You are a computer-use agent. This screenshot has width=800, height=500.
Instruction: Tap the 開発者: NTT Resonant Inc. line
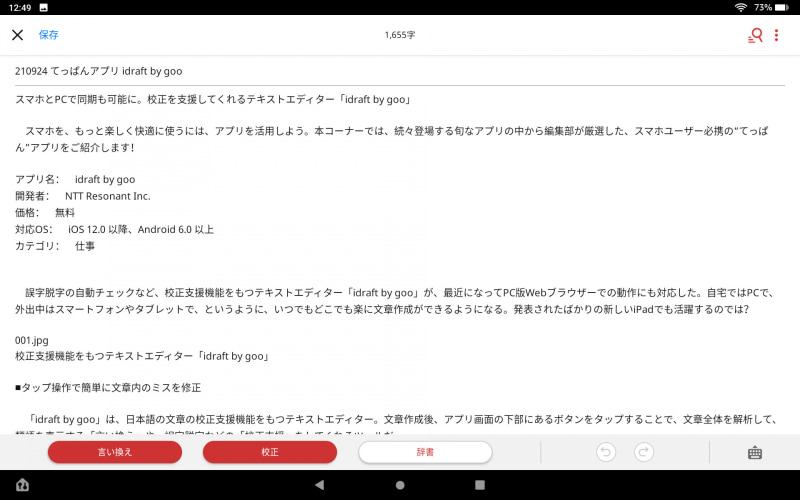click(83, 196)
